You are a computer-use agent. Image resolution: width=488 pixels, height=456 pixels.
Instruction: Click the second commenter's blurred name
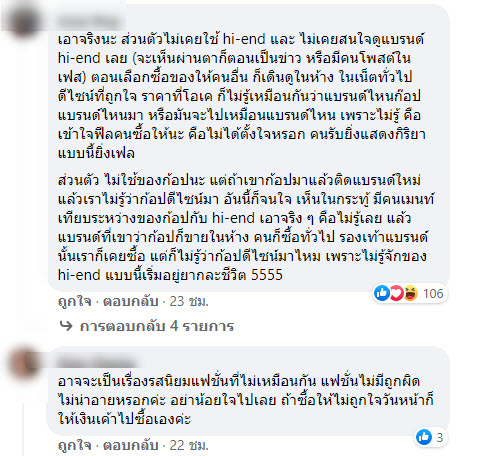tap(97, 362)
